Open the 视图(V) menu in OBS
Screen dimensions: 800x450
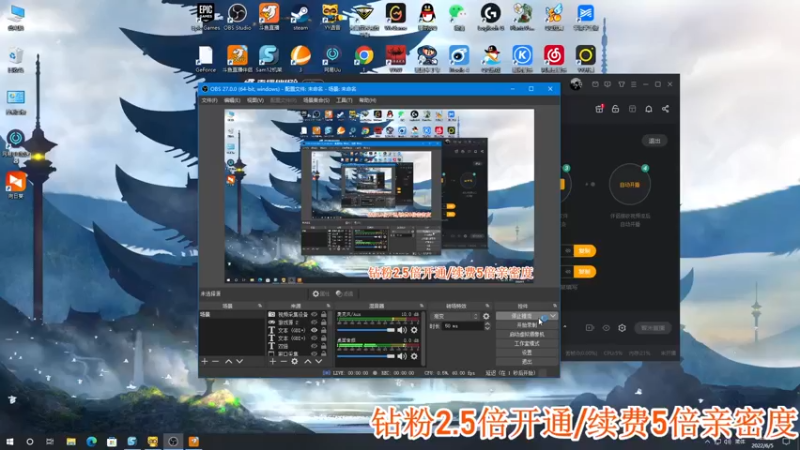click(255, 101)
